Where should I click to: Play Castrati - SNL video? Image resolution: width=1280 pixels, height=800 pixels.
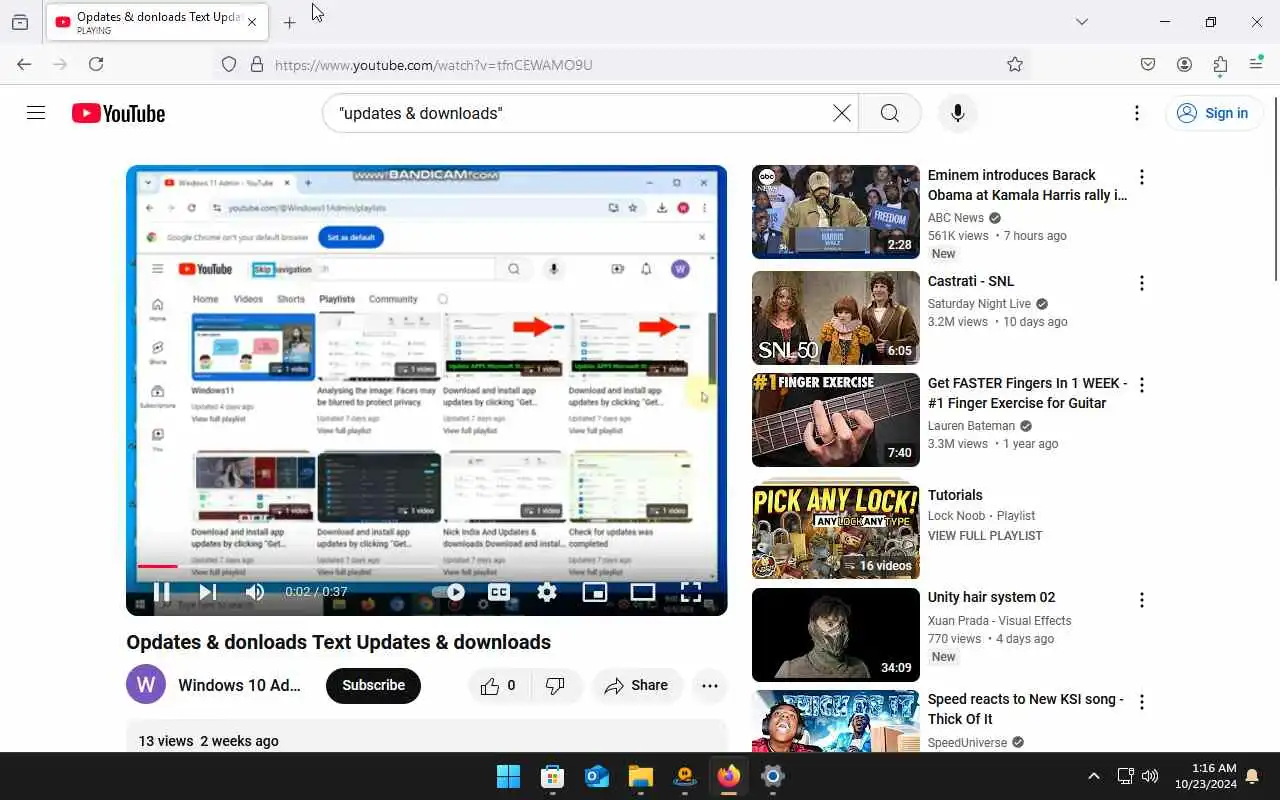click(x=835, y=318)
